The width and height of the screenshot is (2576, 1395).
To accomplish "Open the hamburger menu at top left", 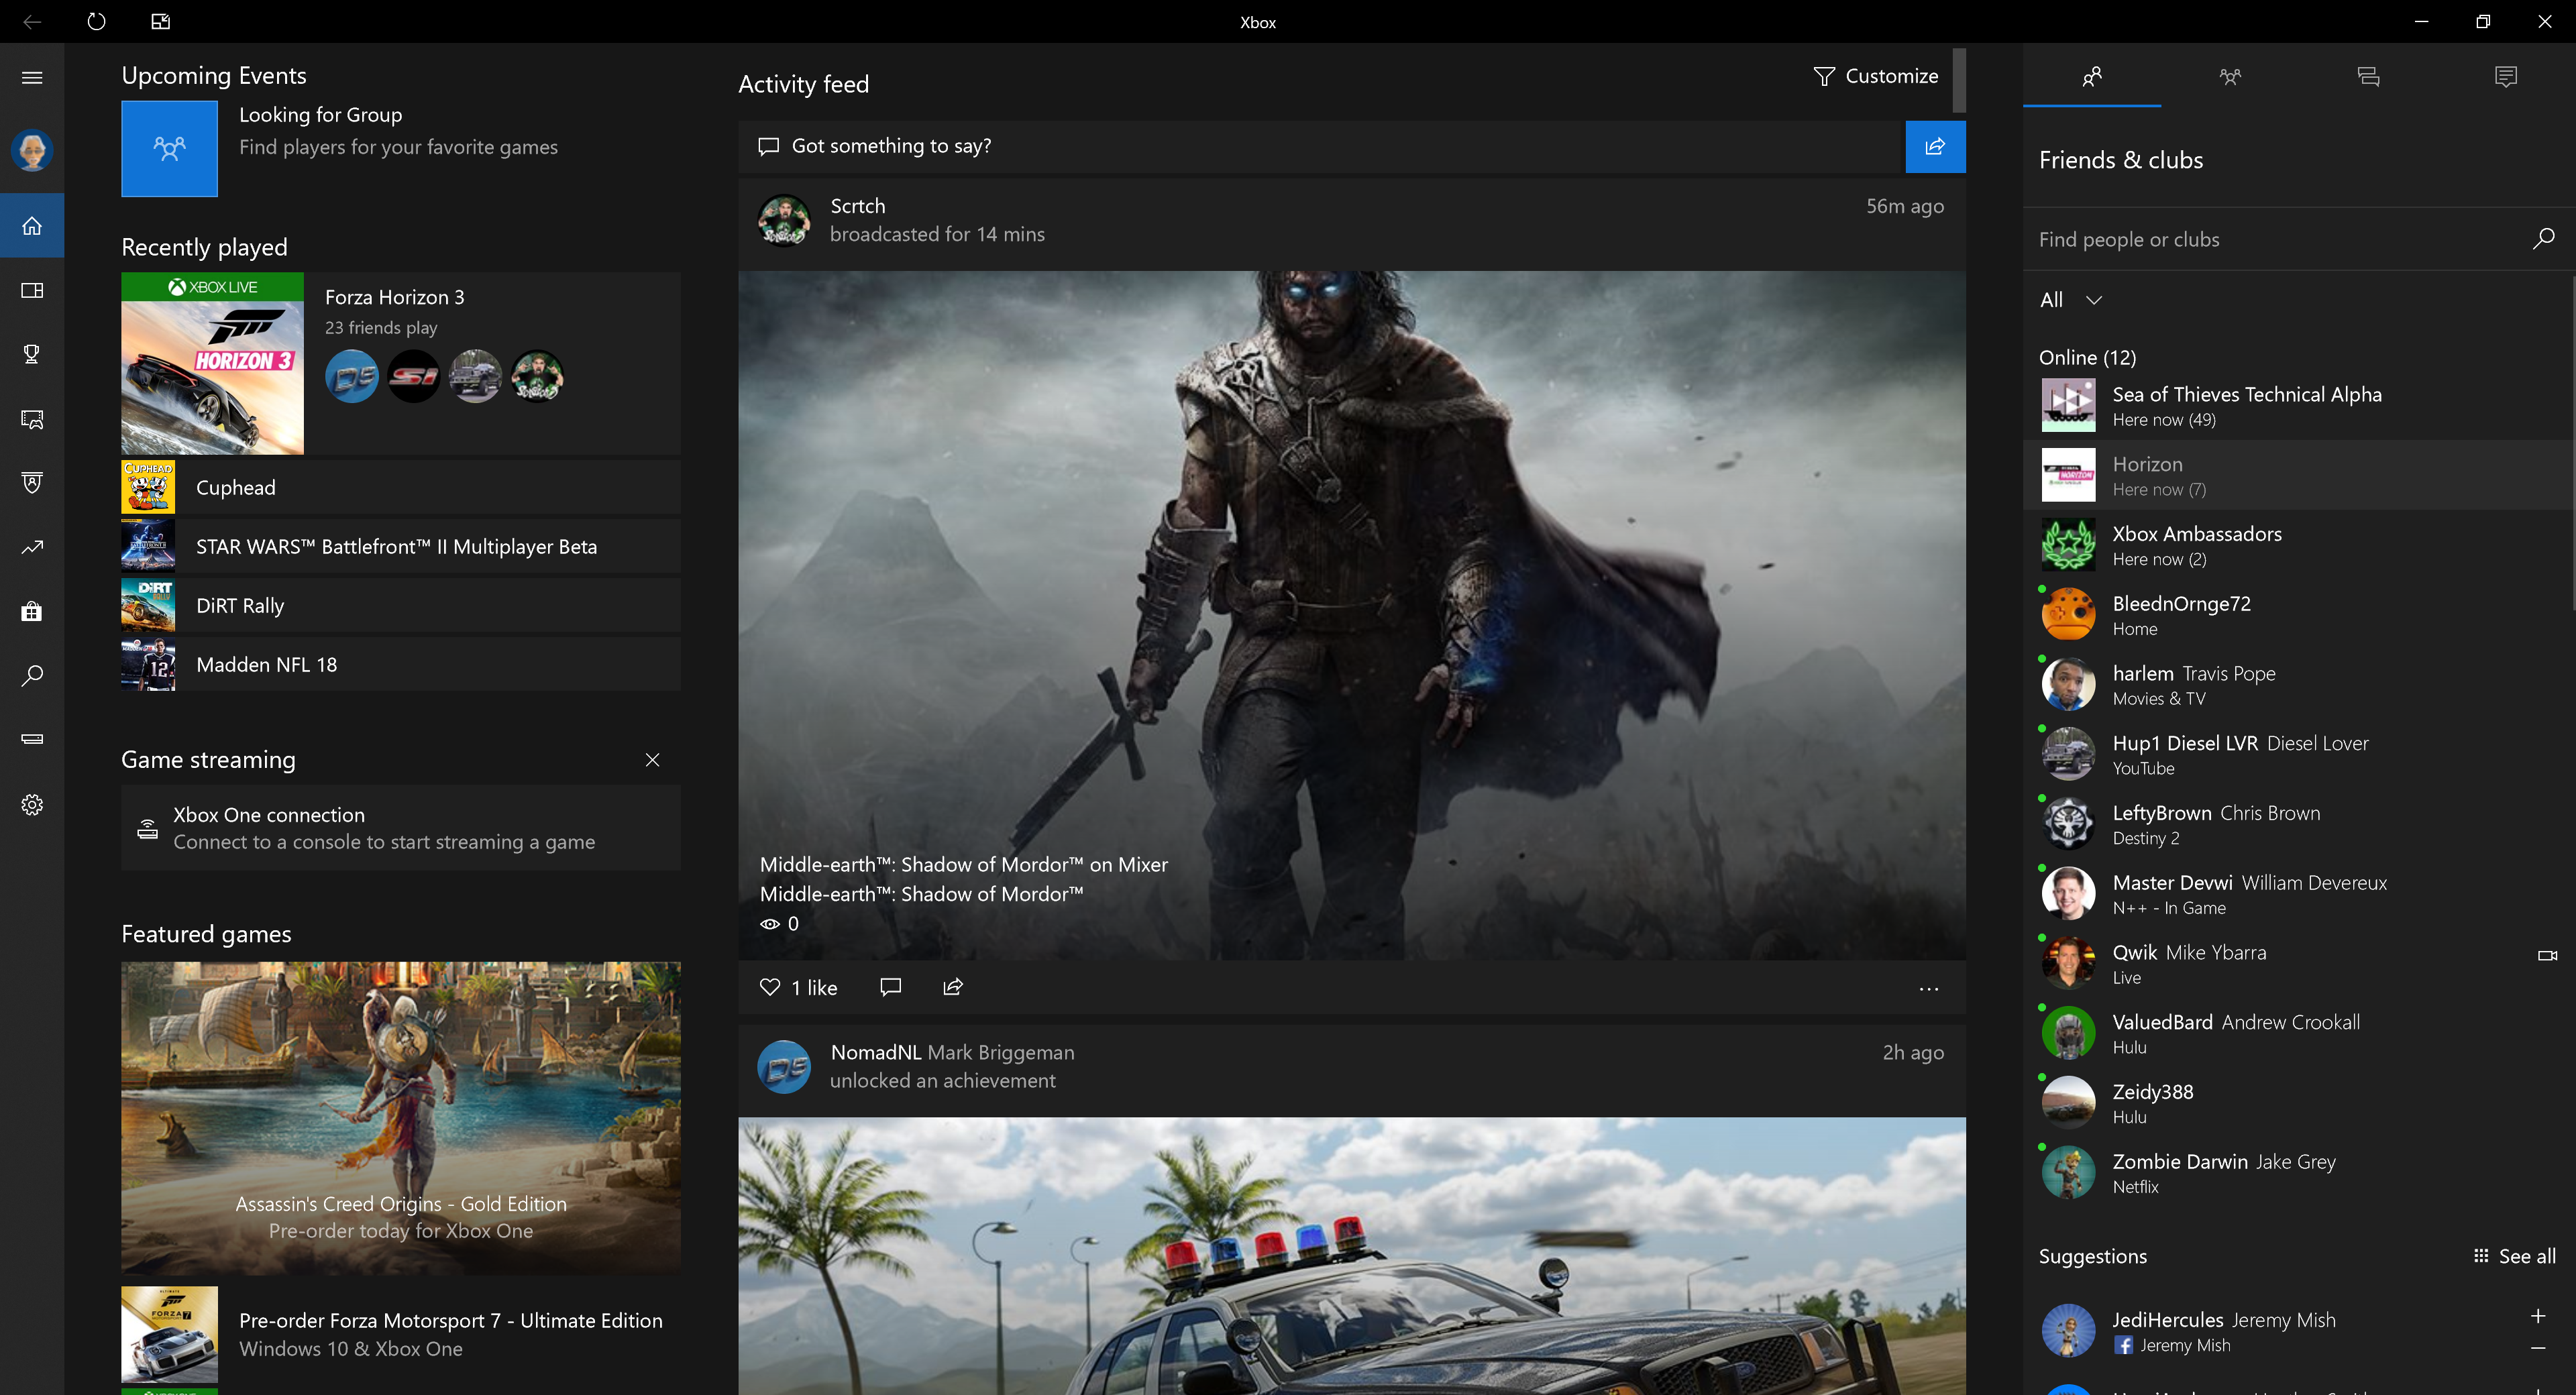I will pyautogui.click(x=32, y=77).
